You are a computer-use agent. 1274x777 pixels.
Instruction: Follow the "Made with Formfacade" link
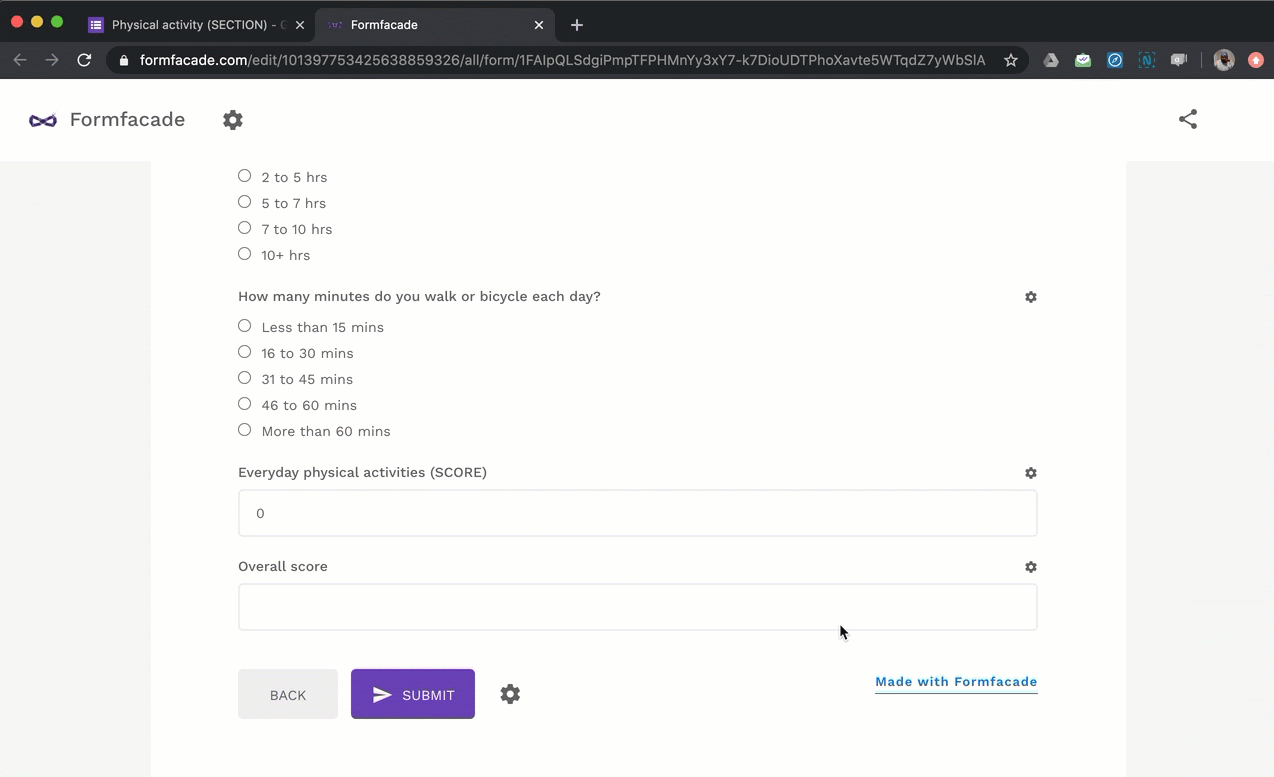click(956, 682)
